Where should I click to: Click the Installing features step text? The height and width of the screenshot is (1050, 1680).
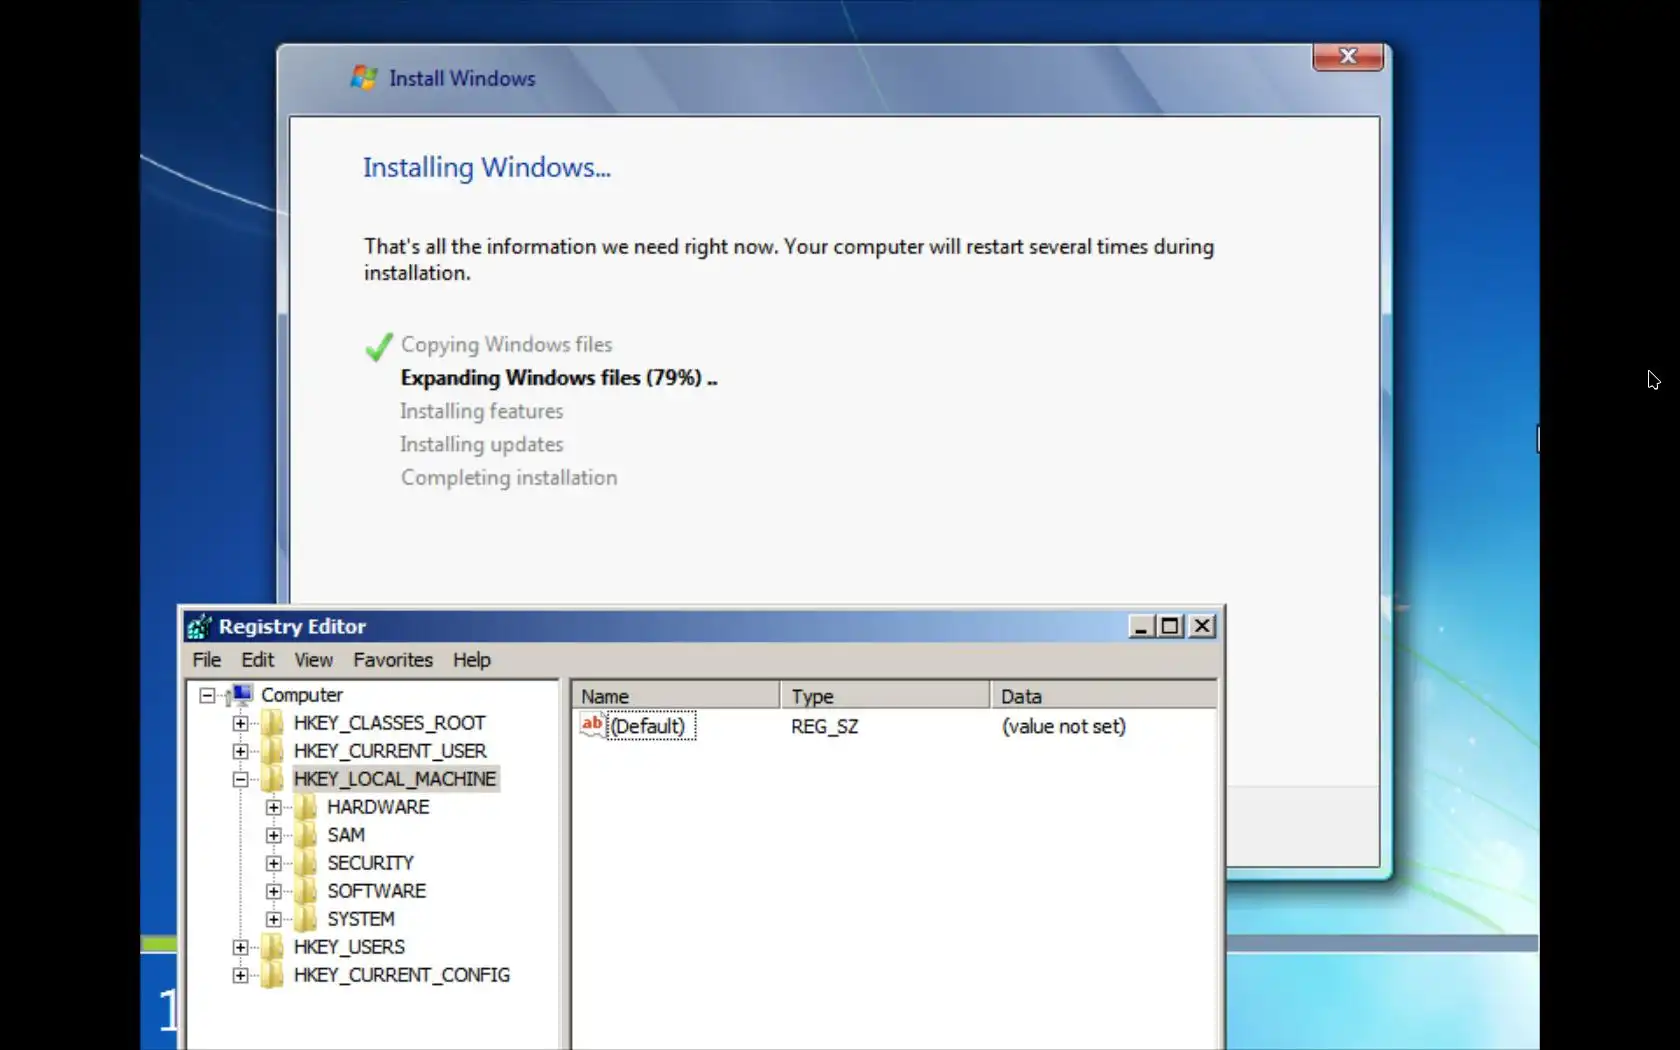(482, 411)
